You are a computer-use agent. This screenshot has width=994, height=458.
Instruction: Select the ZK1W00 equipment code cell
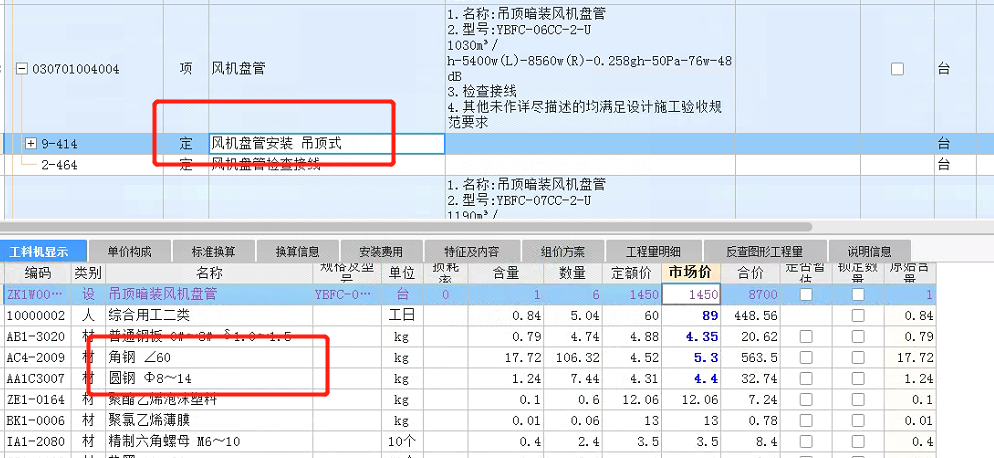(36, 294)
